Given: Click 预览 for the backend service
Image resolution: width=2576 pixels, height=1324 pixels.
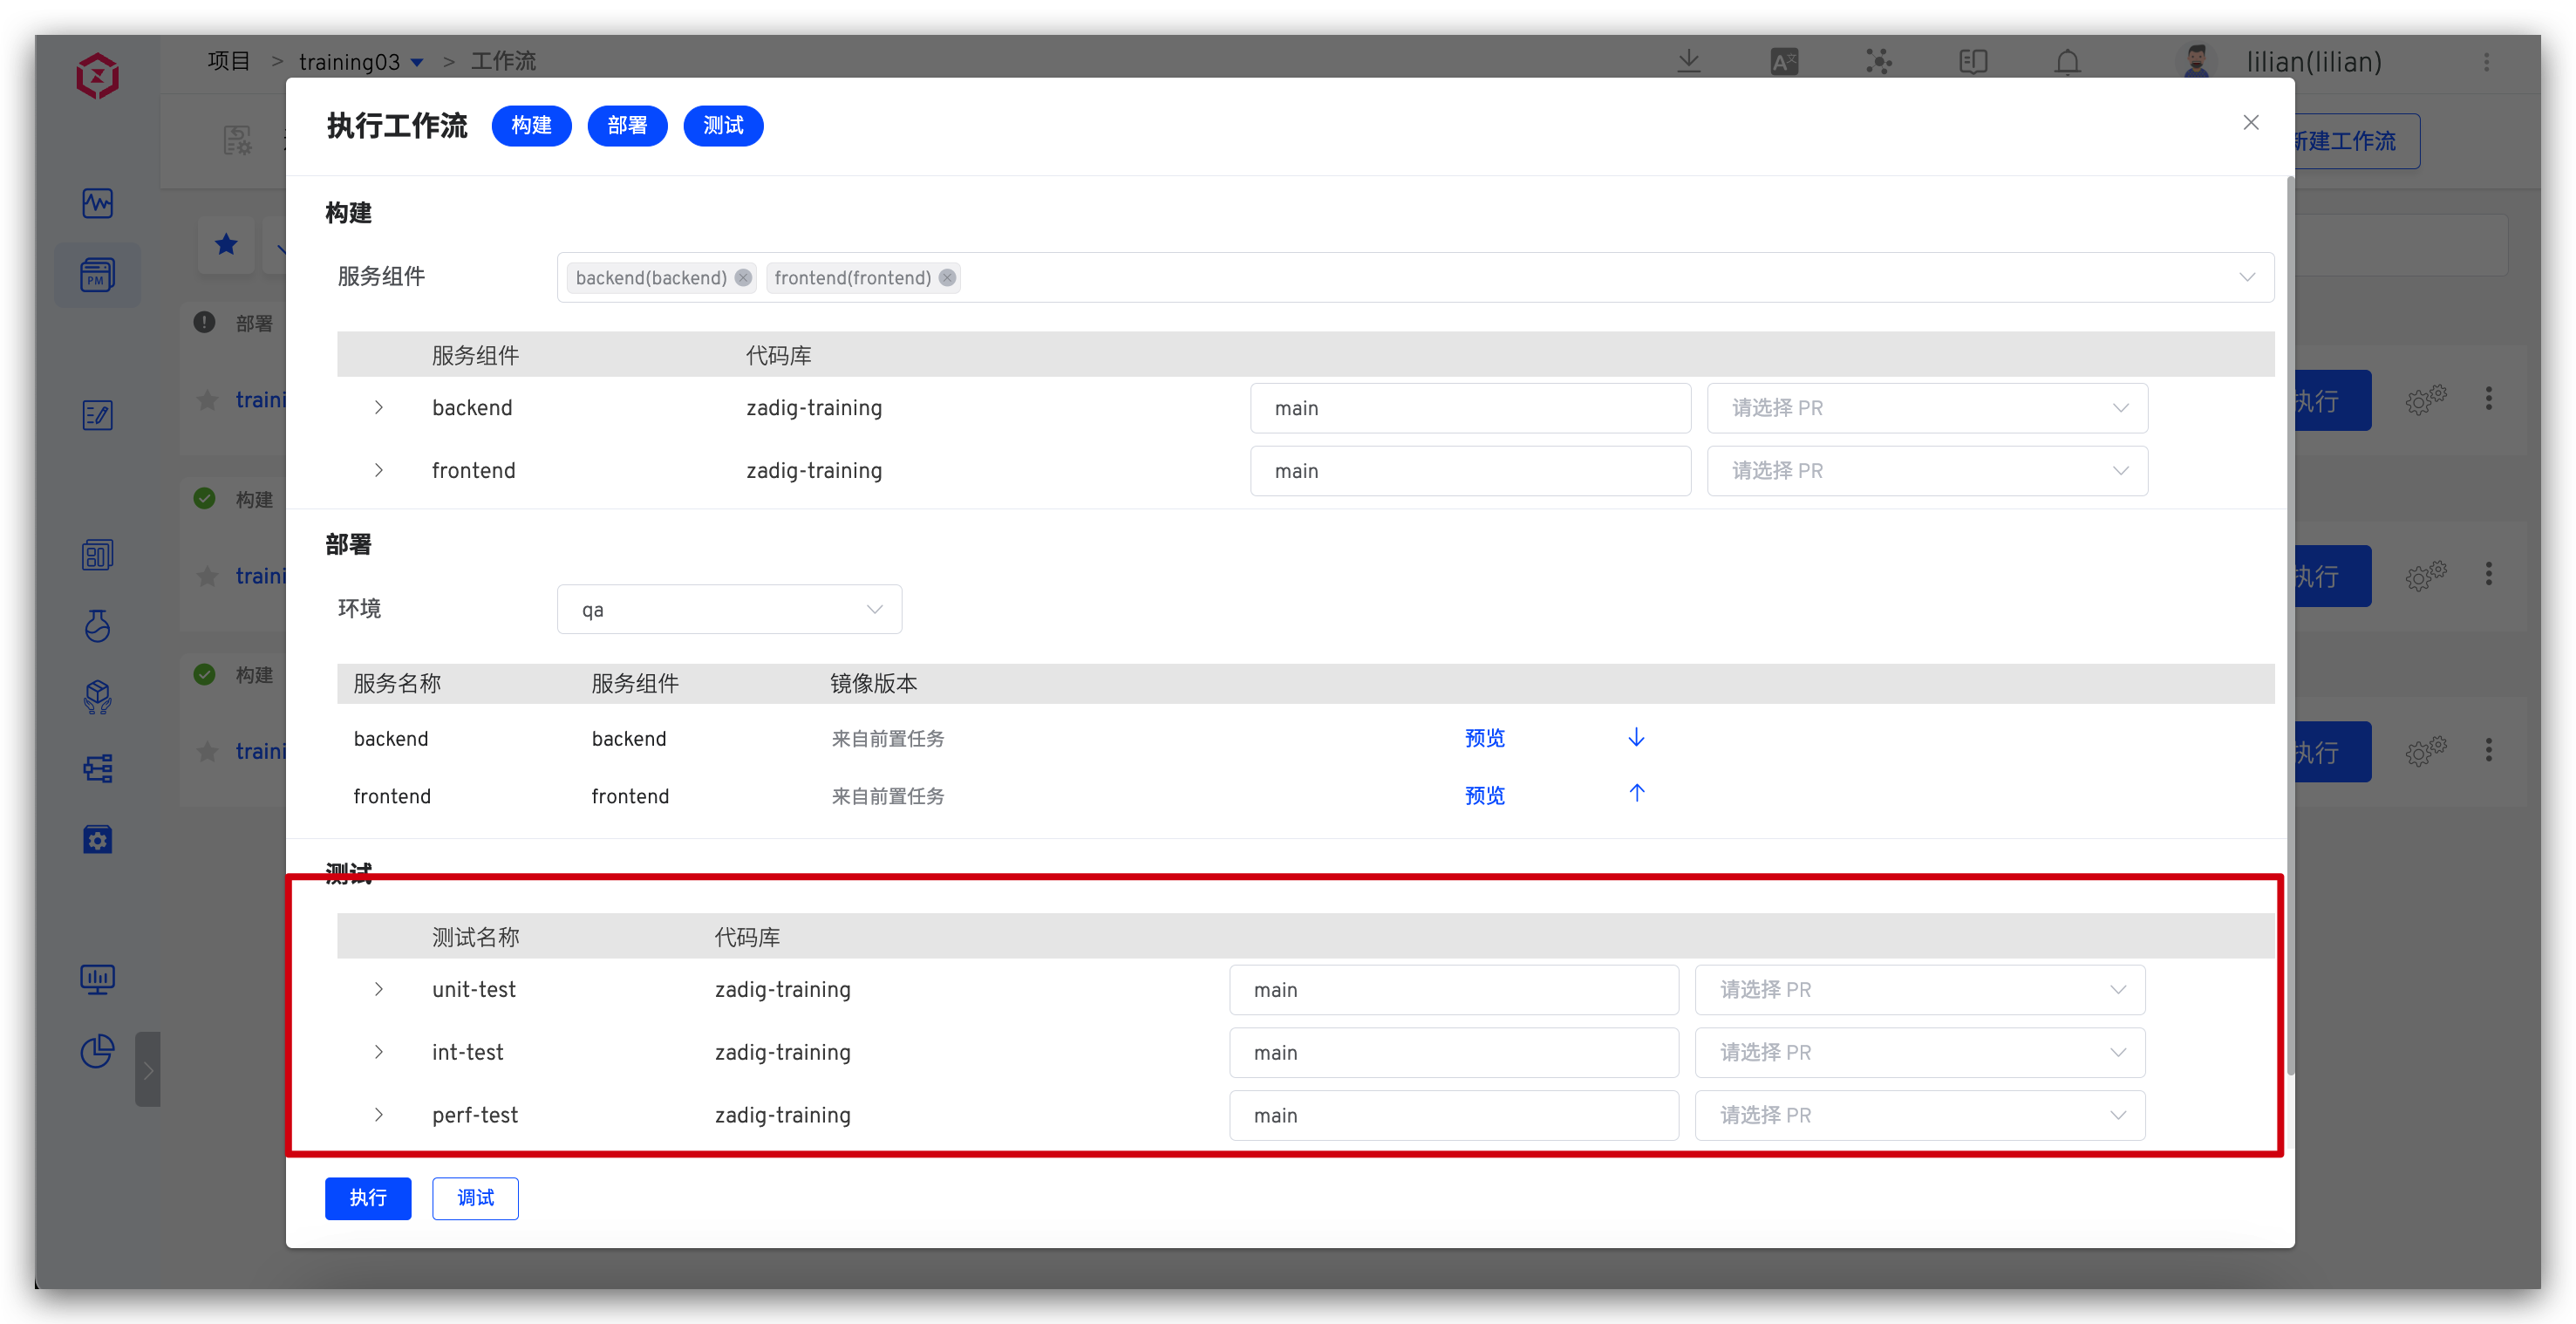Looking at the screenshot, I should click(x=1484, y=738).
